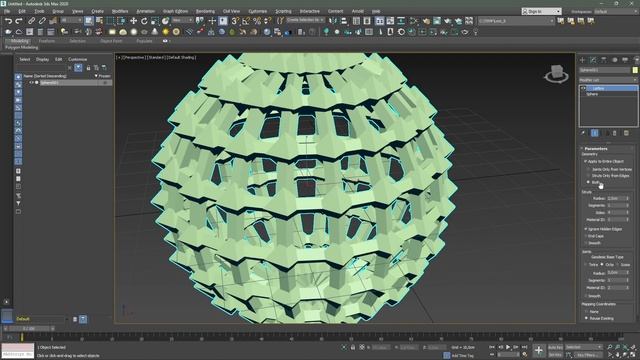Click the Remove modifier trash icon
640x360 pixels.
tap(615, 133)
